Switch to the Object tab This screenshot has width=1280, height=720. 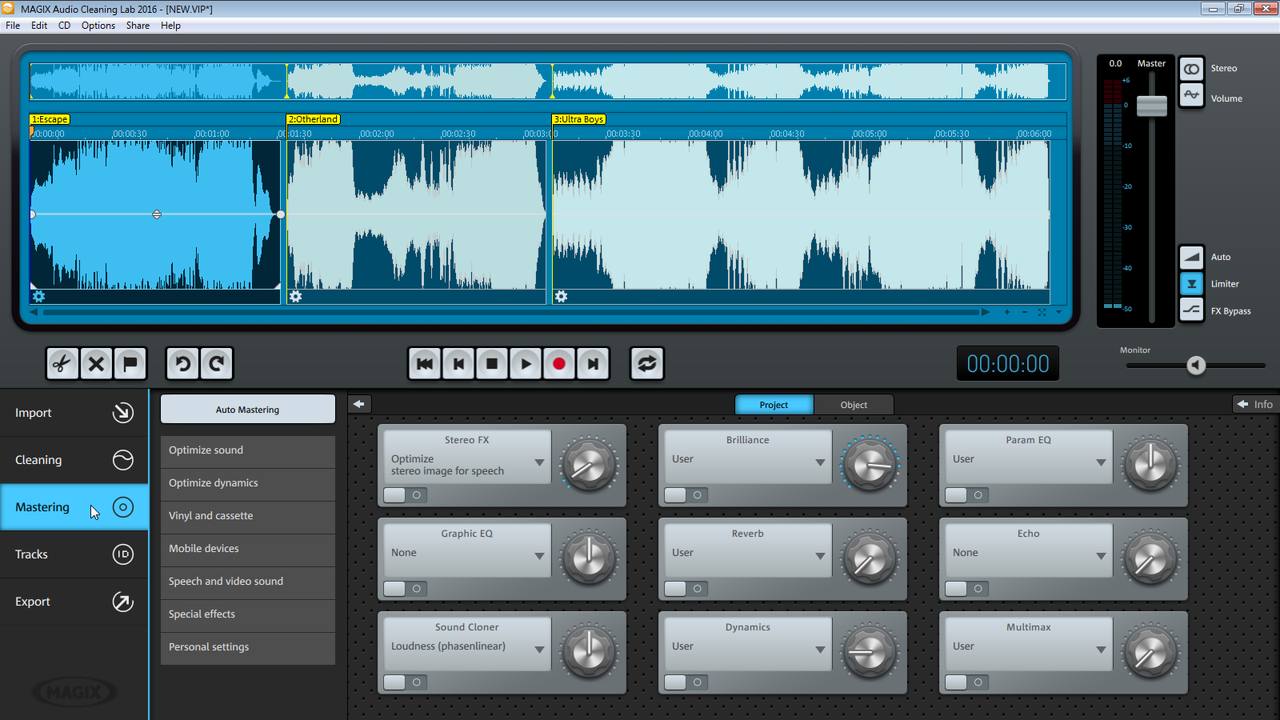854,405
